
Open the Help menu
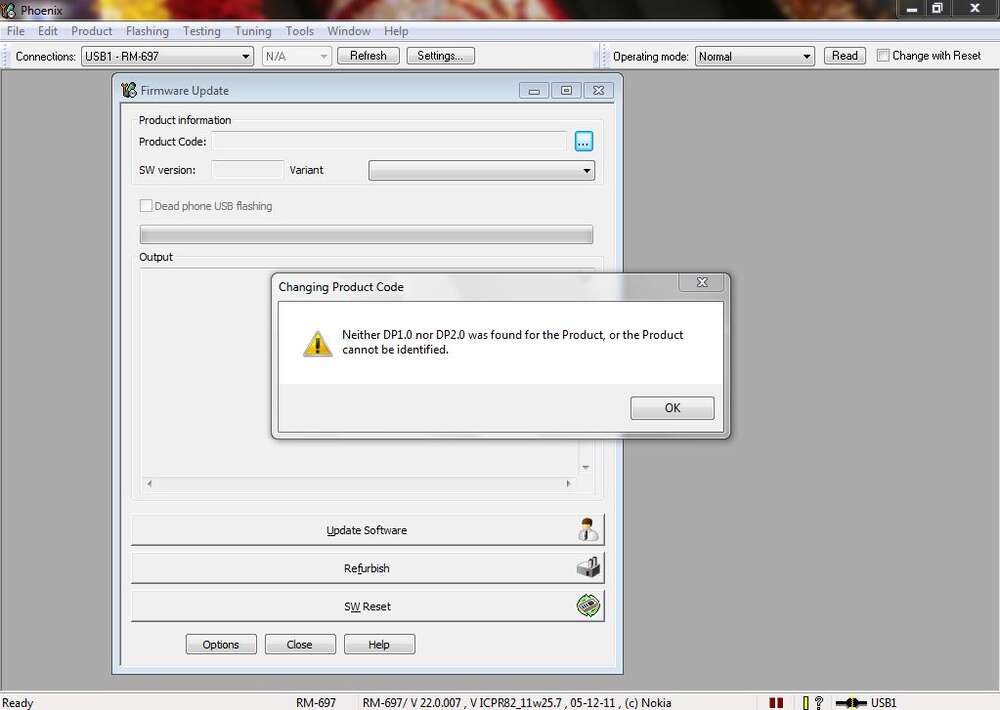point(395,31)
